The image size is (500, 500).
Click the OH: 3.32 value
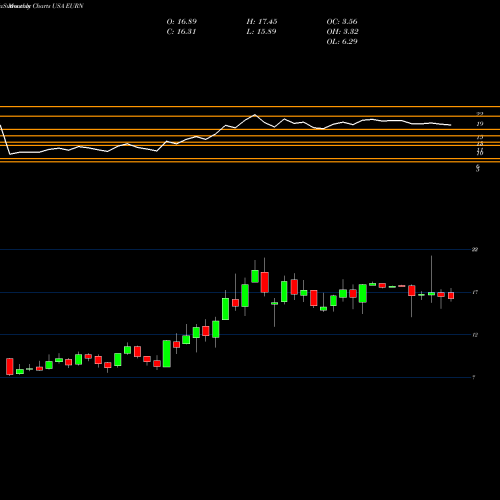342,32
